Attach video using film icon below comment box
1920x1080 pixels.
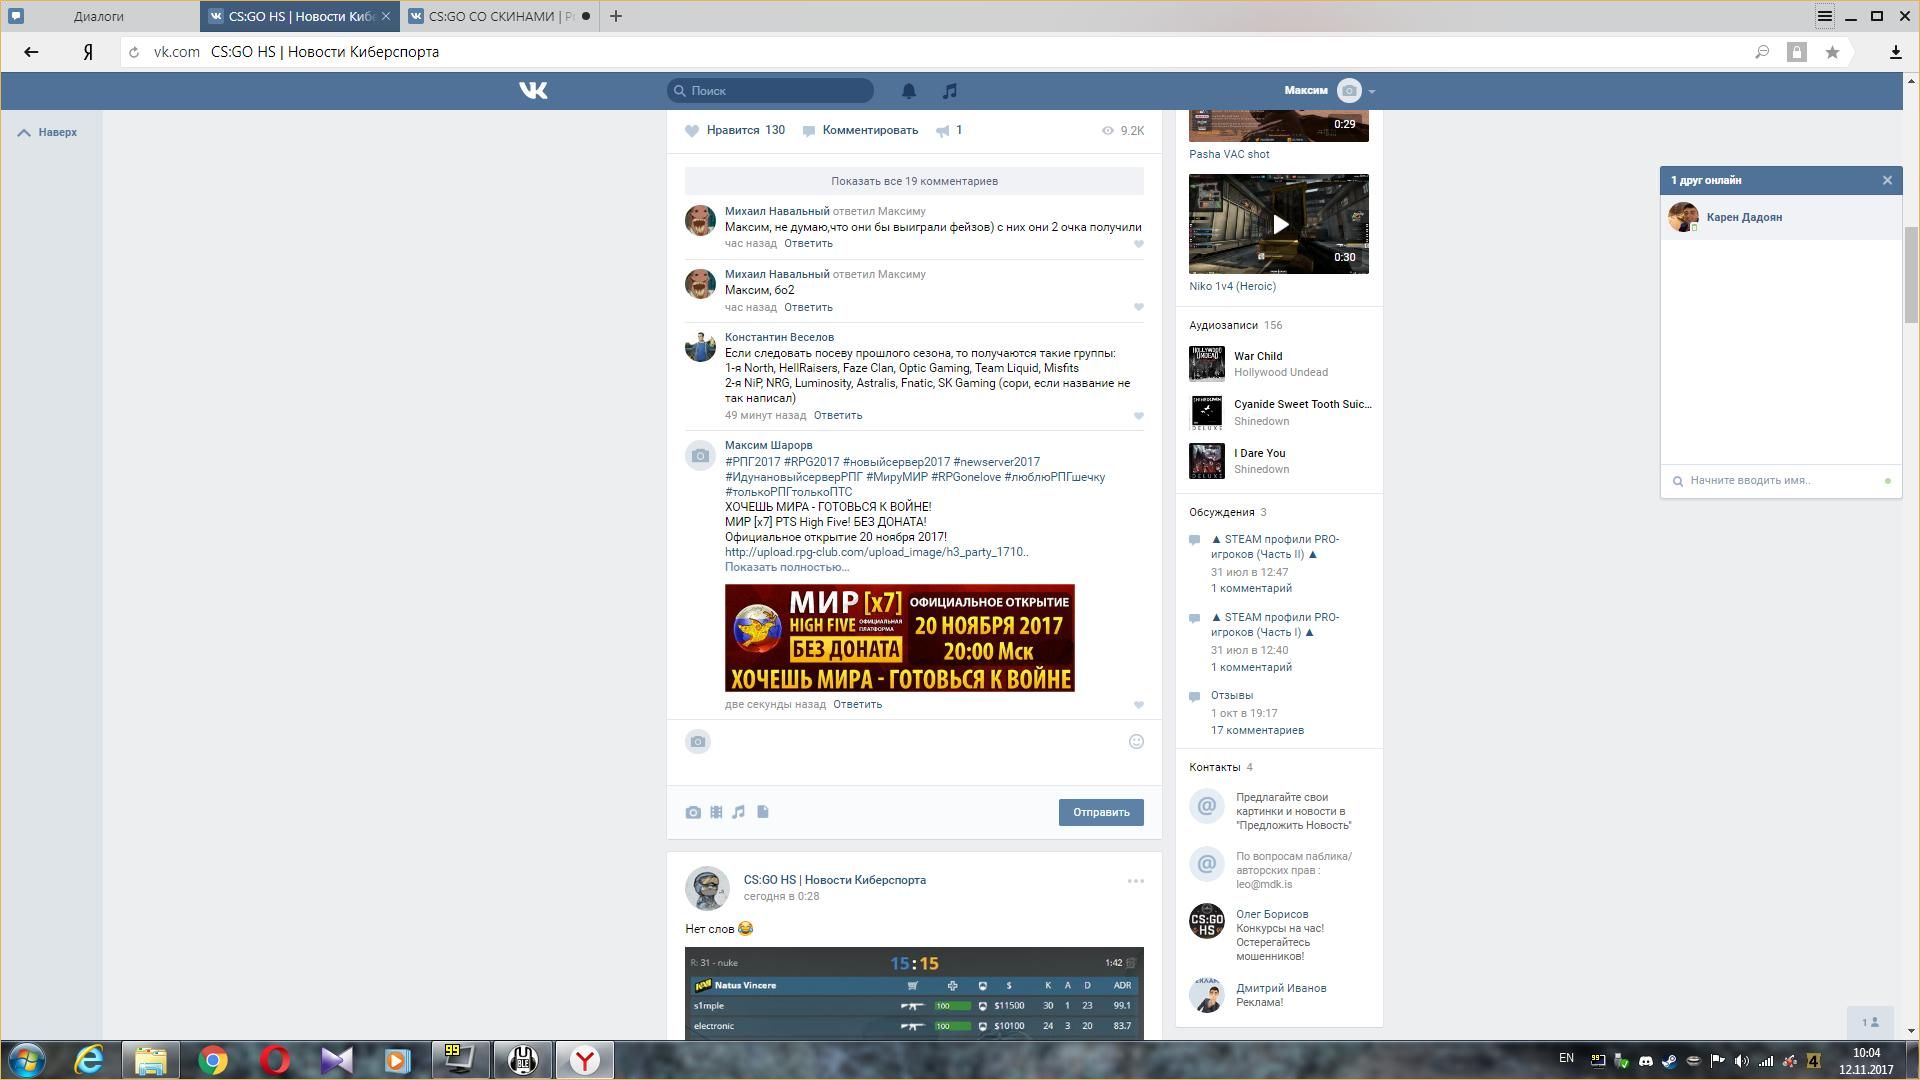(x=716, y=812)
